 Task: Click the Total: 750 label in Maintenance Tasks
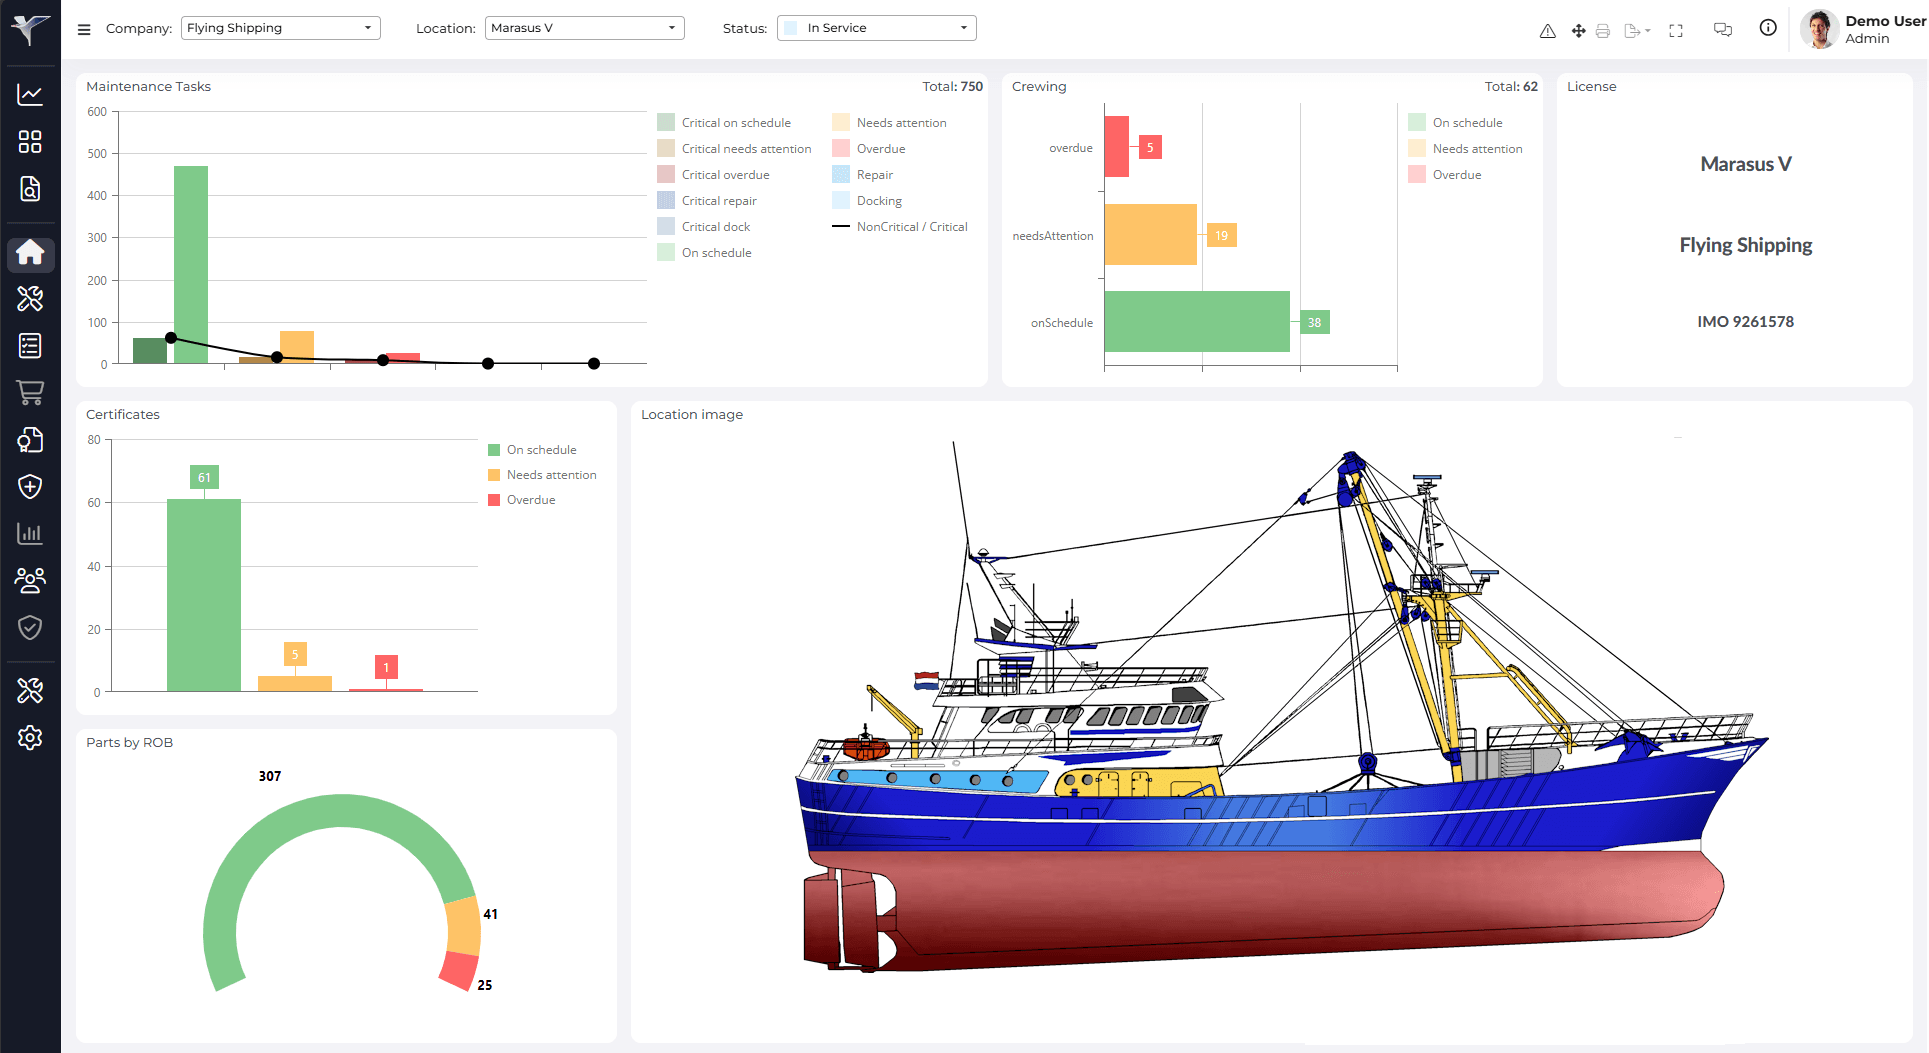click(952, 87)
